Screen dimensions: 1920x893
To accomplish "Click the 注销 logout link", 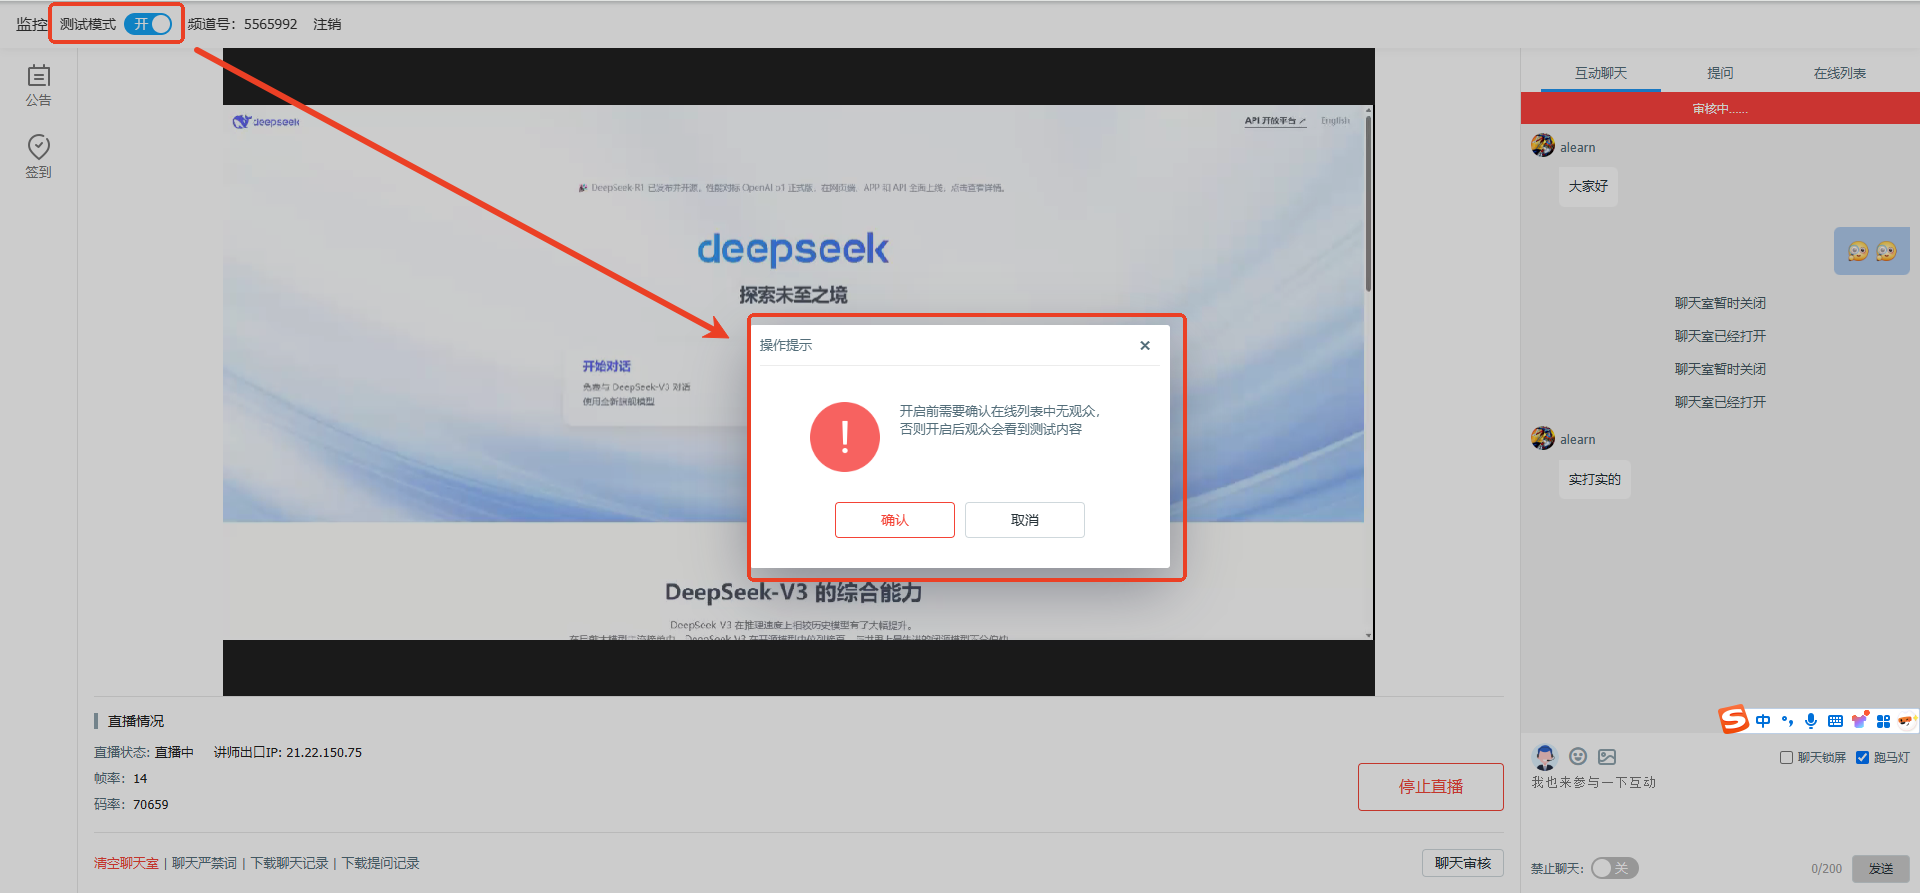I will [x=327, y=24].
